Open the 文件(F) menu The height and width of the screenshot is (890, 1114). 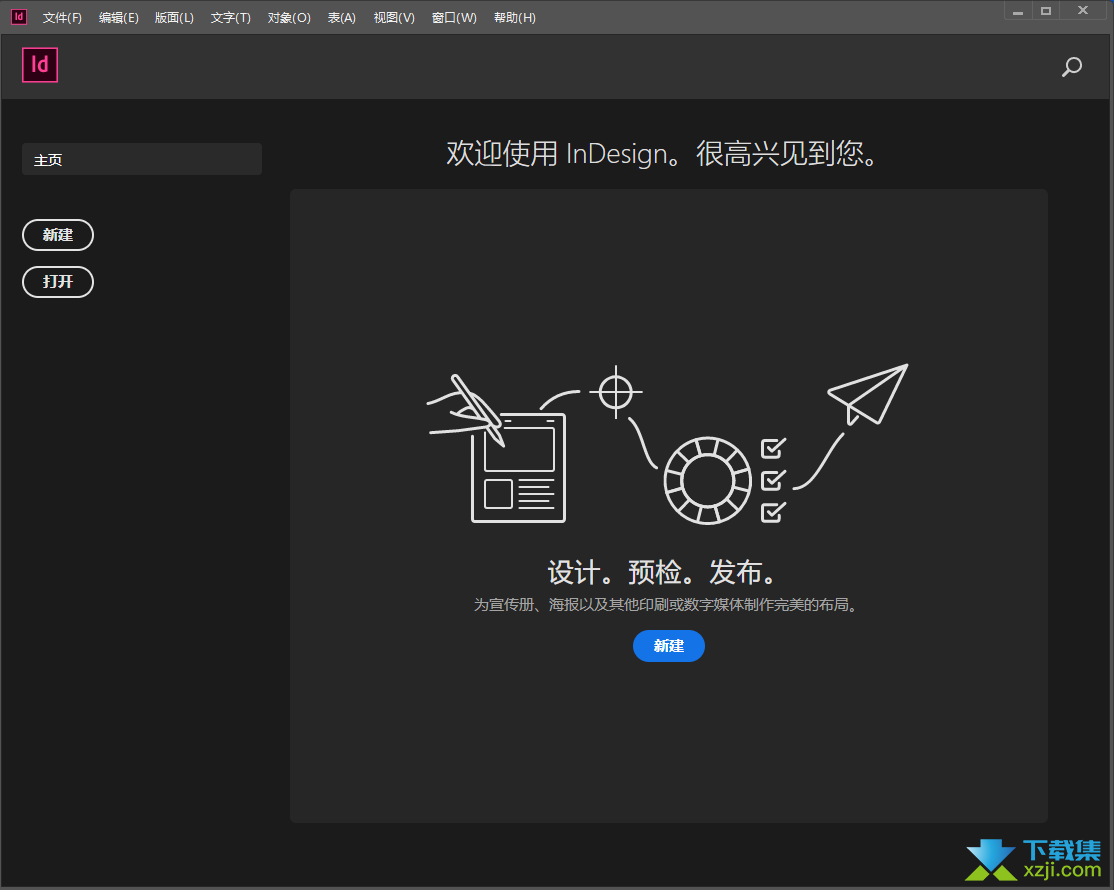(62, 18)
